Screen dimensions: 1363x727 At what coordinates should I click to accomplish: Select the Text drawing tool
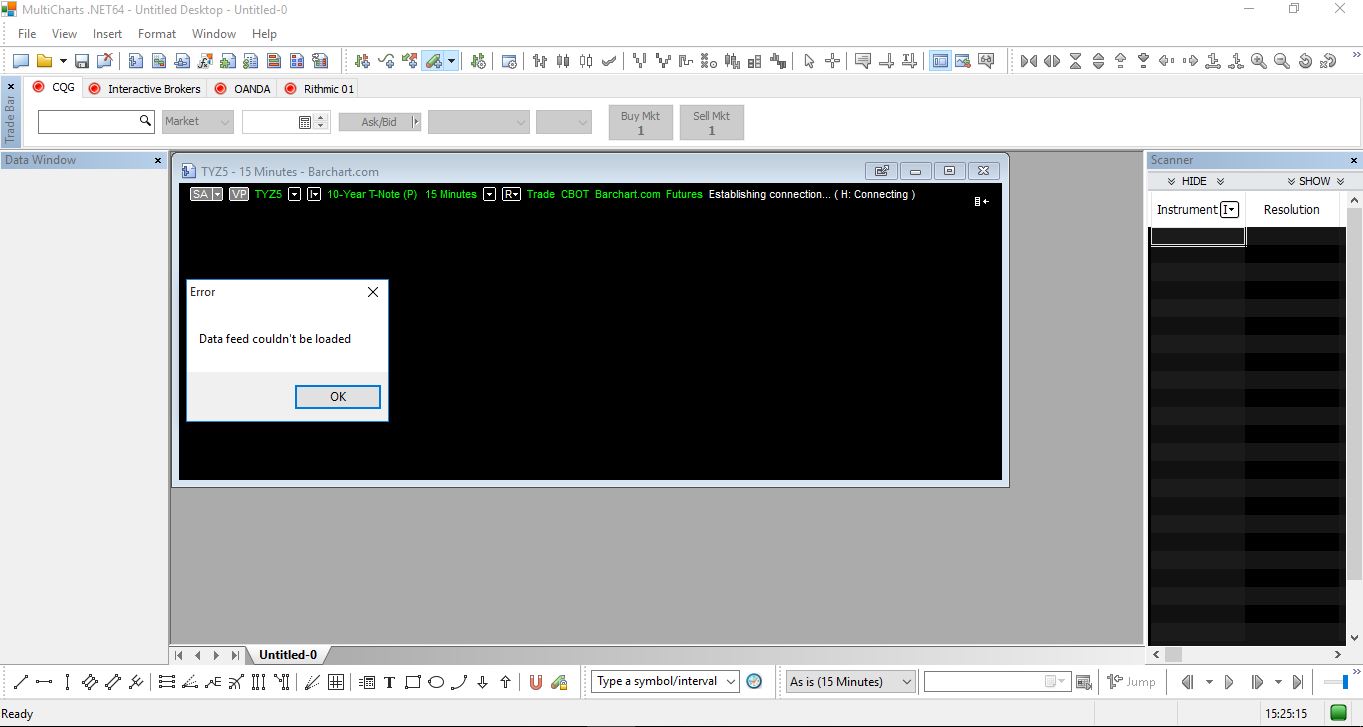pos(389,682)
